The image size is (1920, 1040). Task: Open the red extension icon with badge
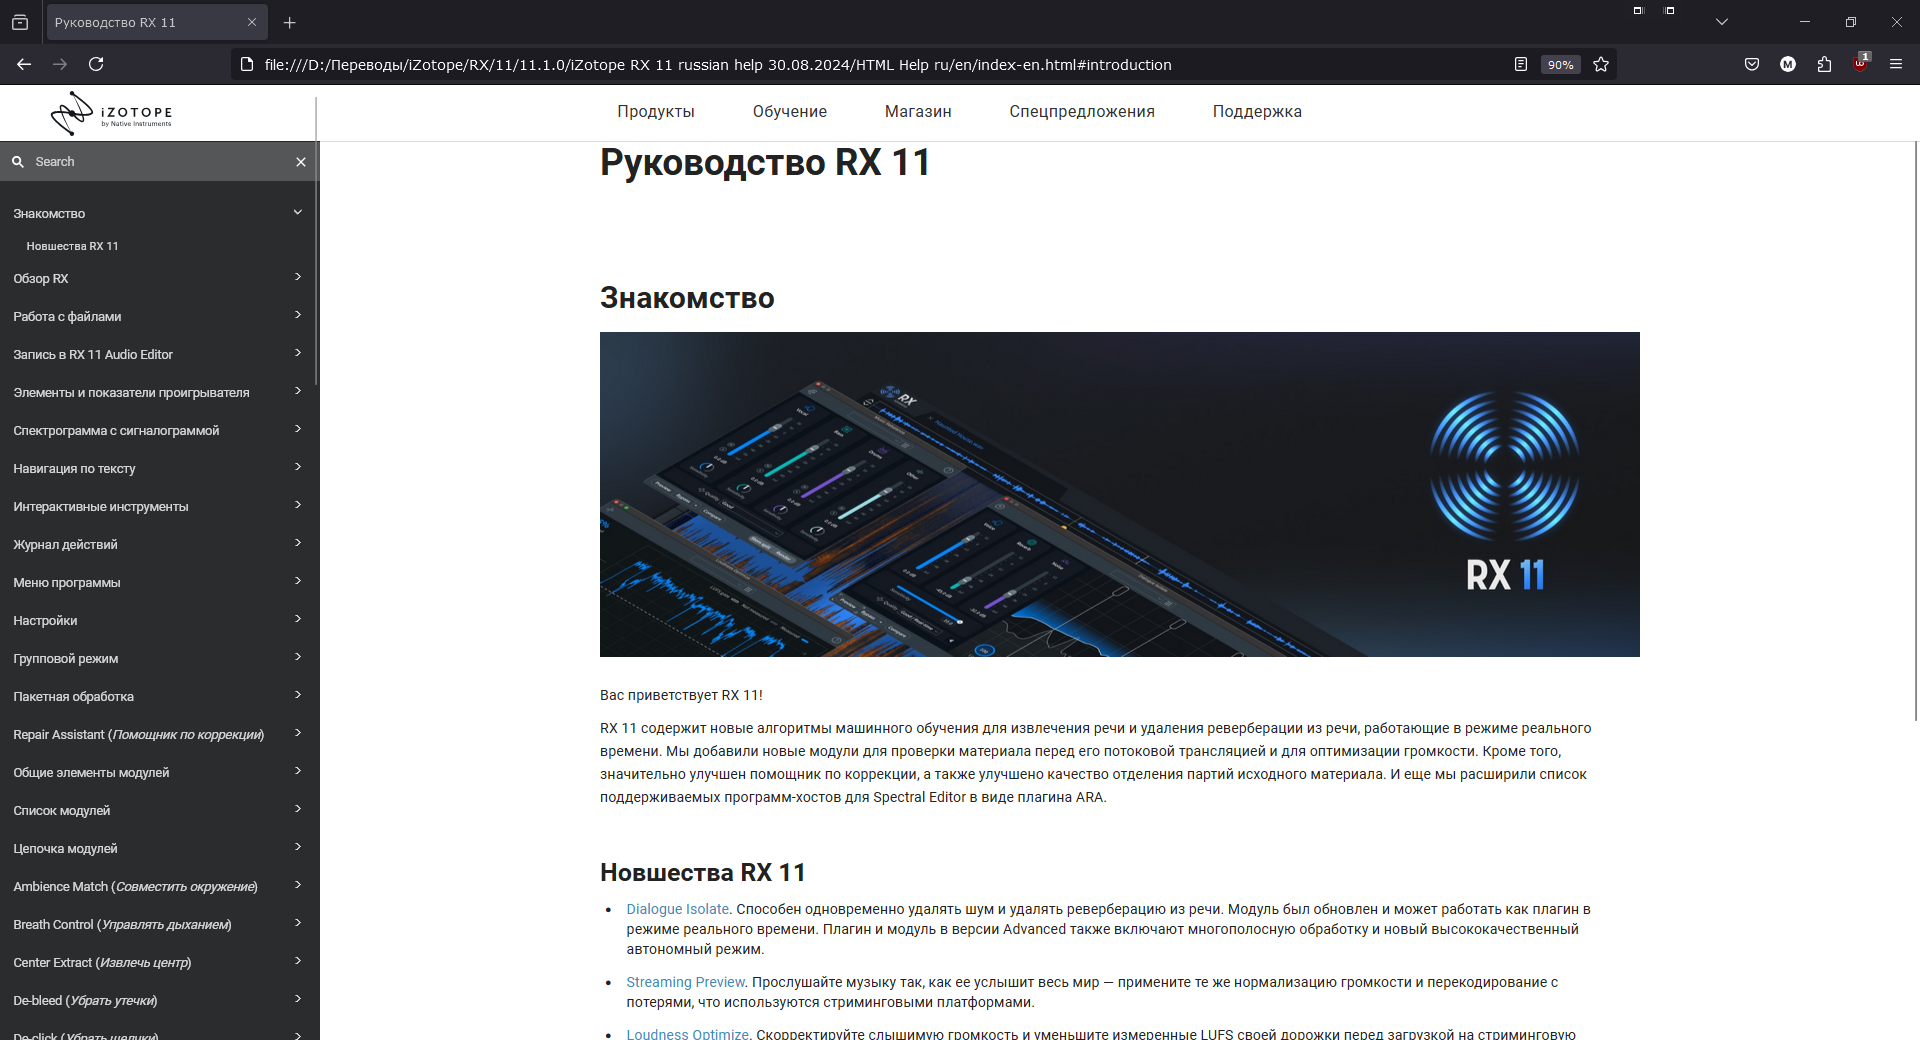click(1860, 63)
